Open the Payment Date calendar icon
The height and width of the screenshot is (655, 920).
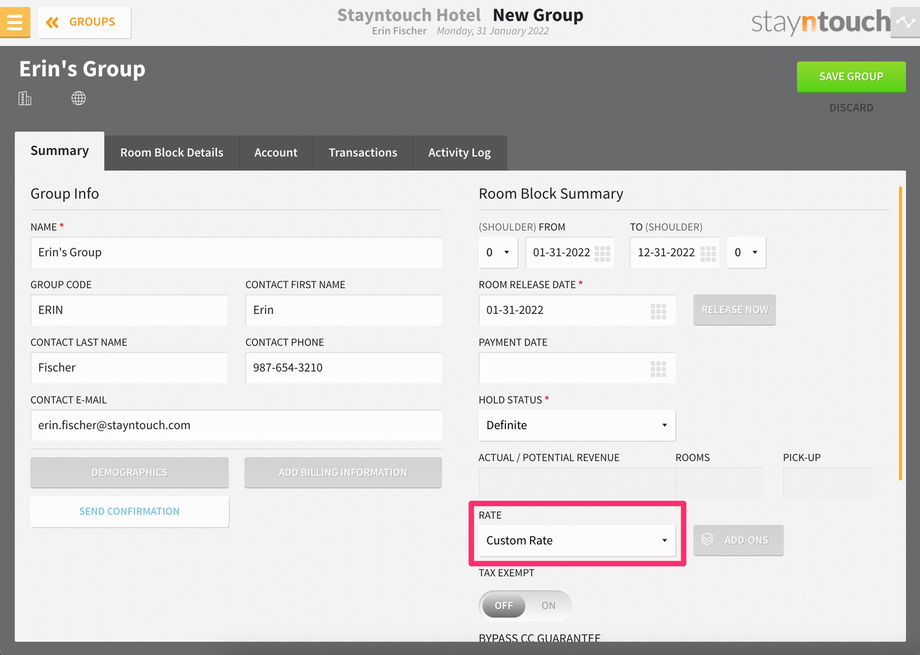tap(658, 369)
